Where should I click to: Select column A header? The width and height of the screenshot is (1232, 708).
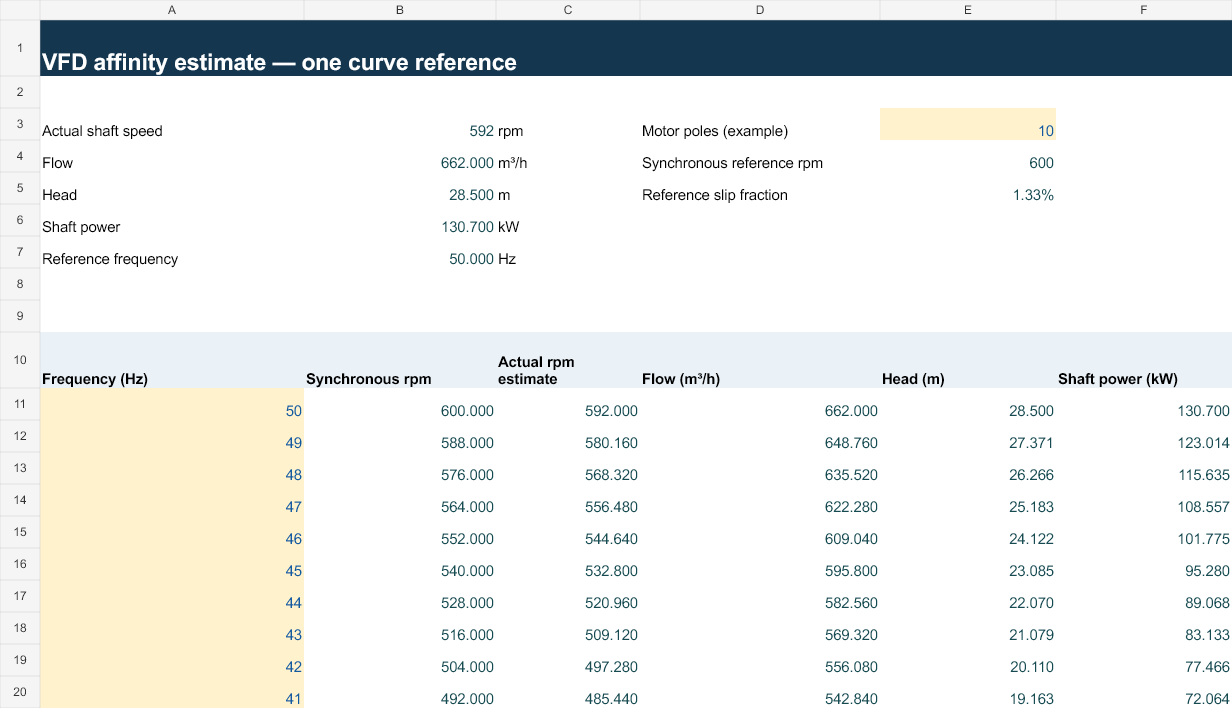(x=172, y=10)
